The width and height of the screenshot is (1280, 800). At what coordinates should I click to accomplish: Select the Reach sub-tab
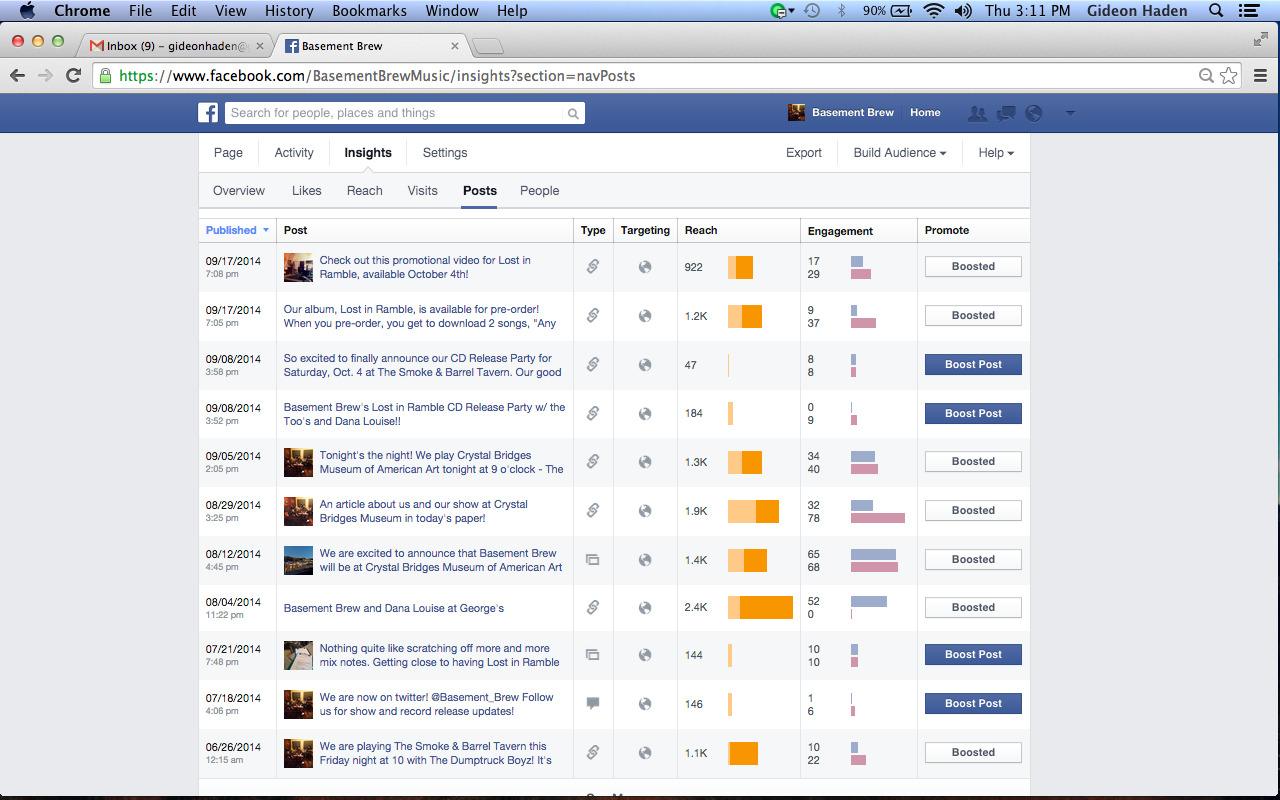coord(365,191)
